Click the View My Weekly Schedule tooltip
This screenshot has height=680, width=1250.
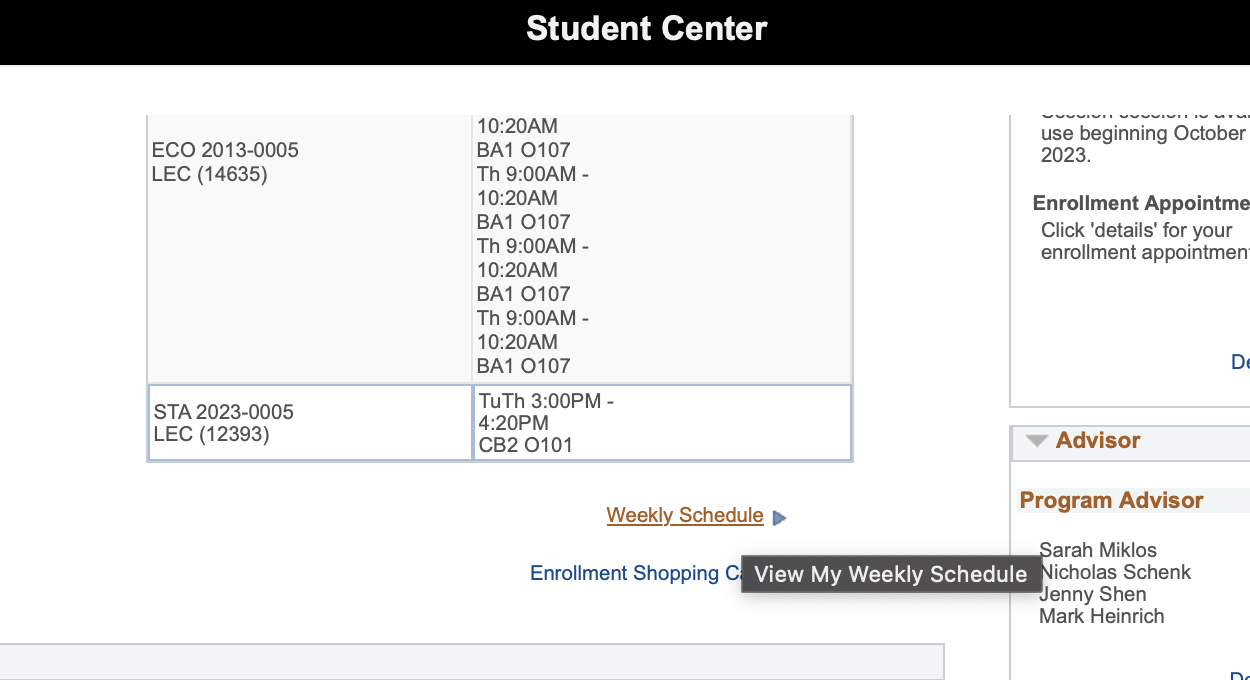click(890, 574)
